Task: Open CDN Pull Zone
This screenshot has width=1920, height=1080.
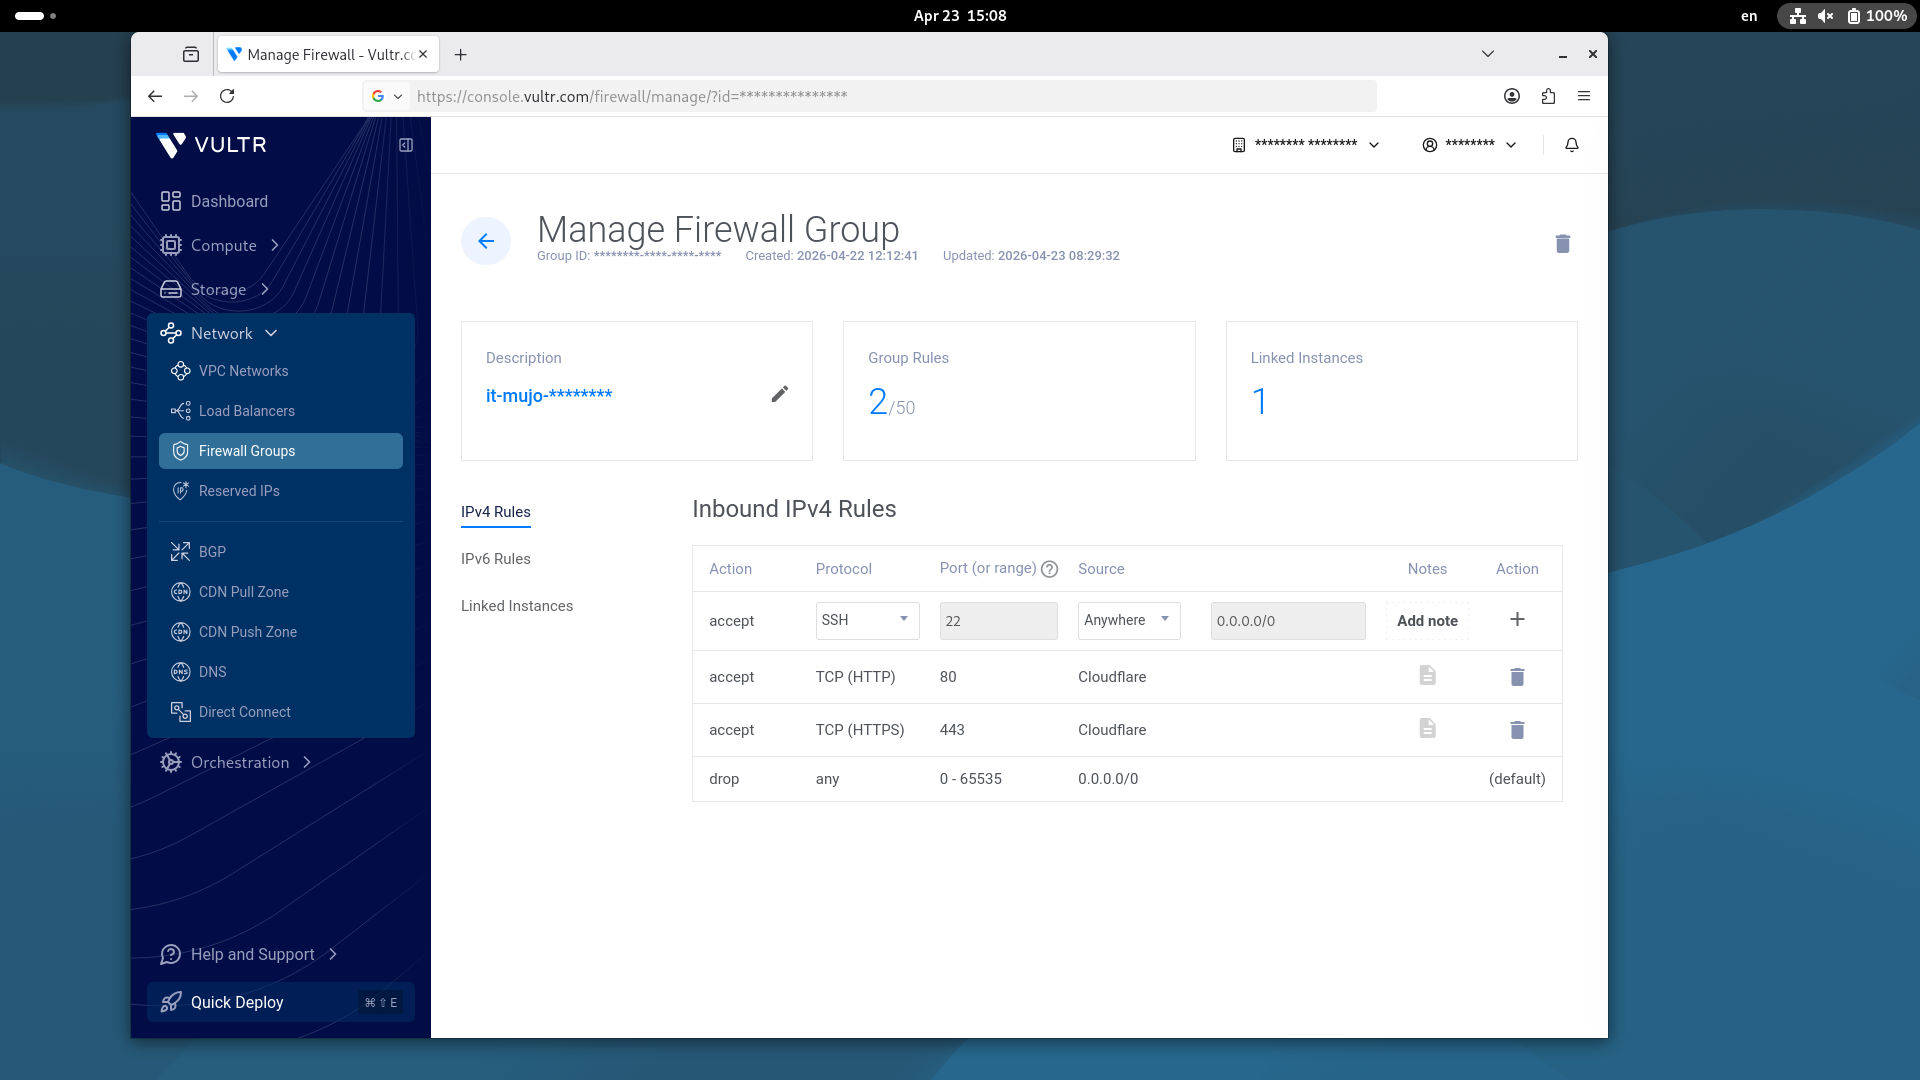Action: pos(229,592)
